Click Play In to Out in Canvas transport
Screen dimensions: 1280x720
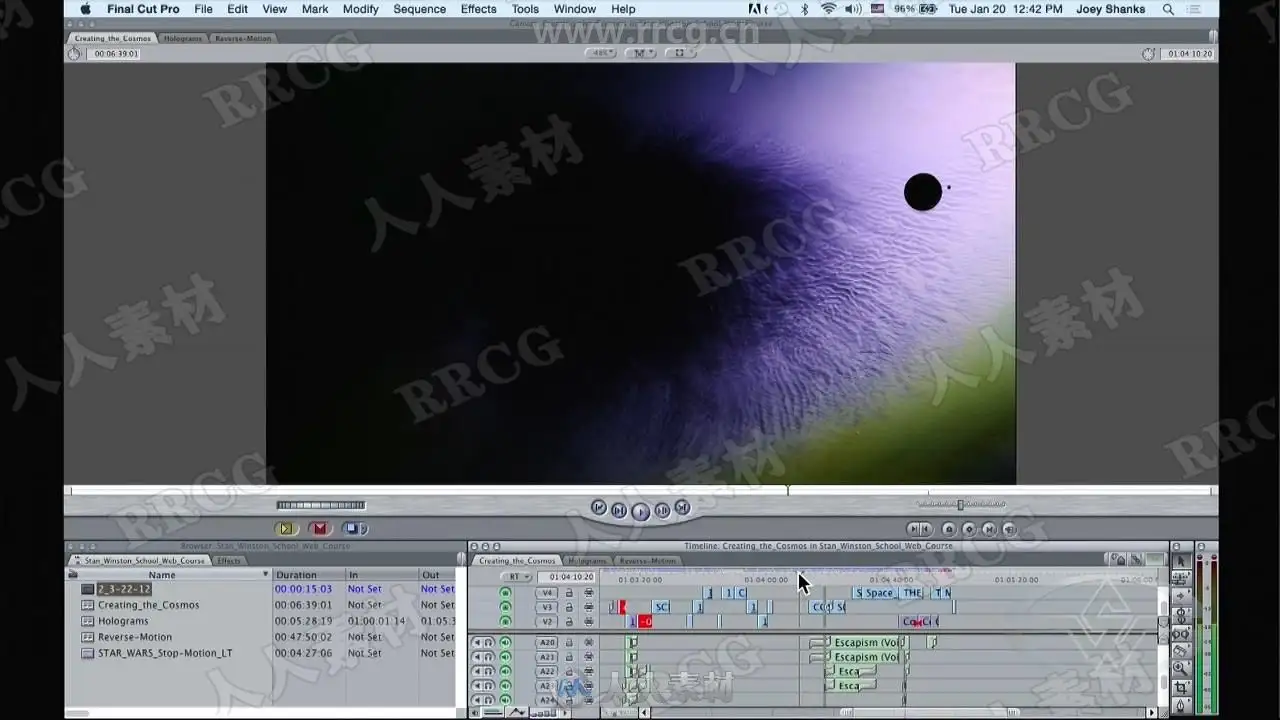click(x=619, y=511)
